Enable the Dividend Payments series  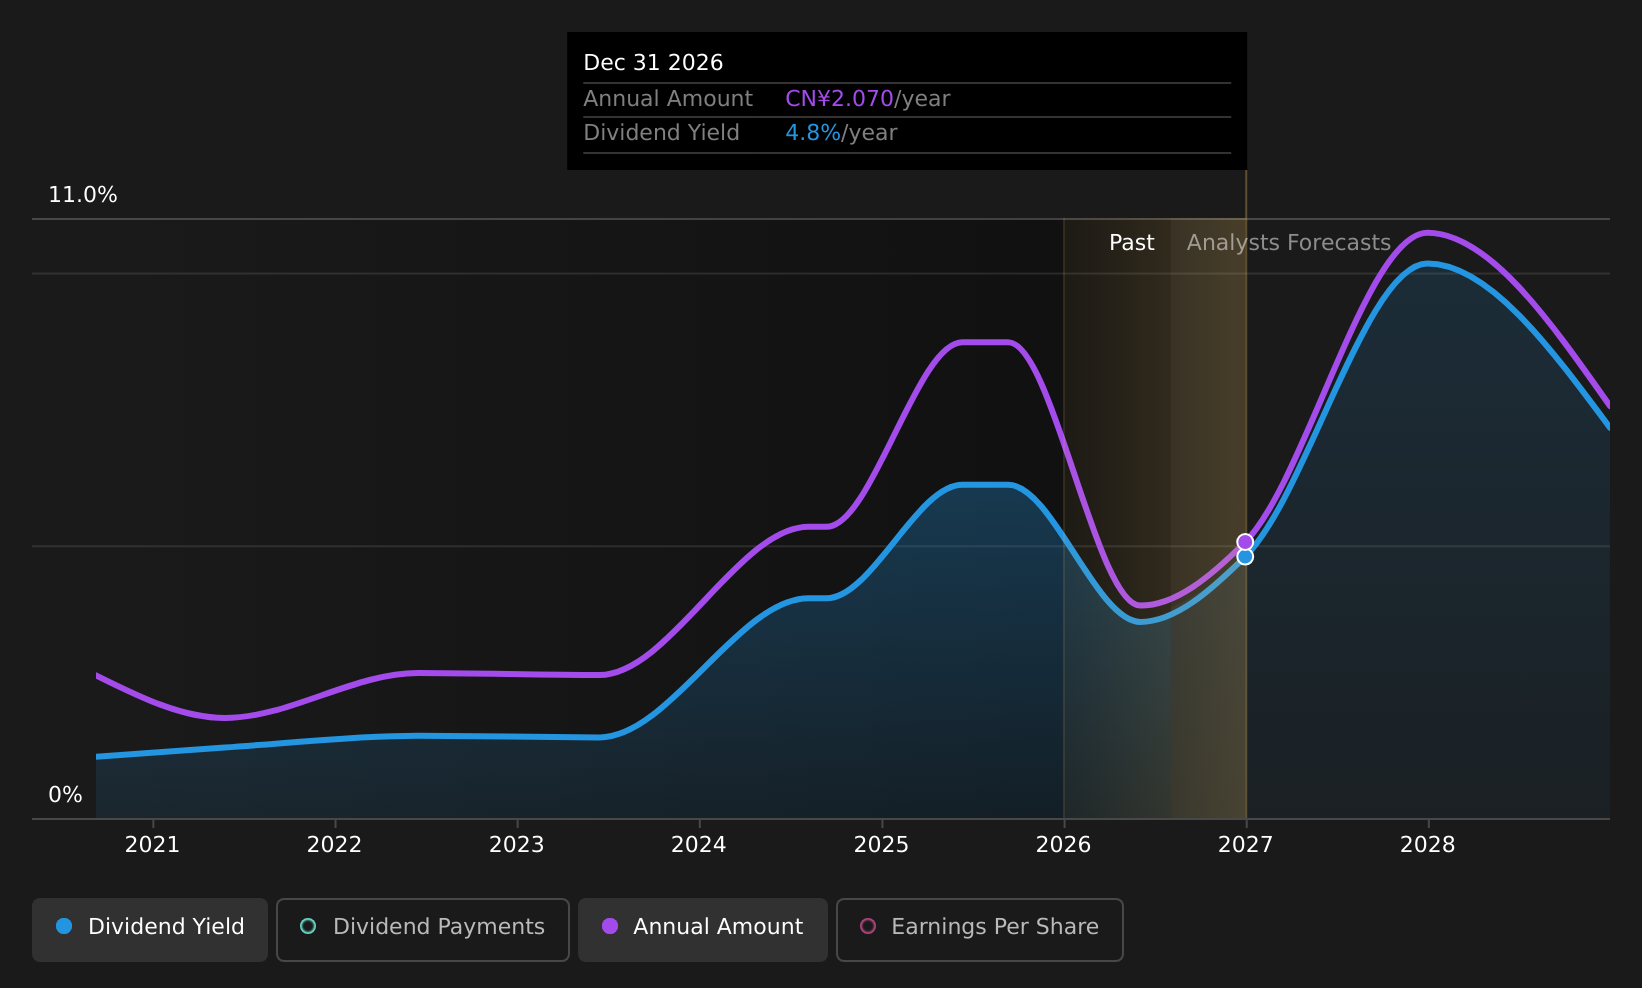423,930
